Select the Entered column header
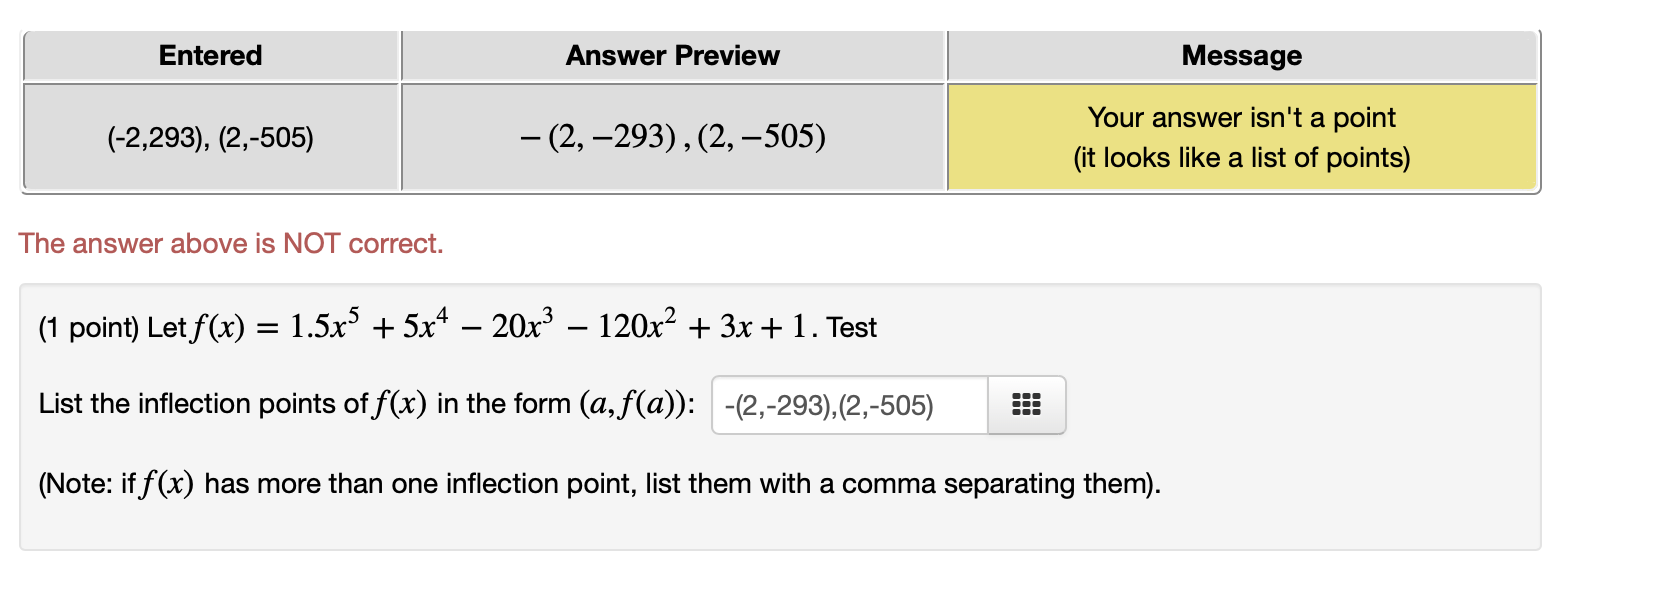Screen dimensions: 1662x590 210,55
